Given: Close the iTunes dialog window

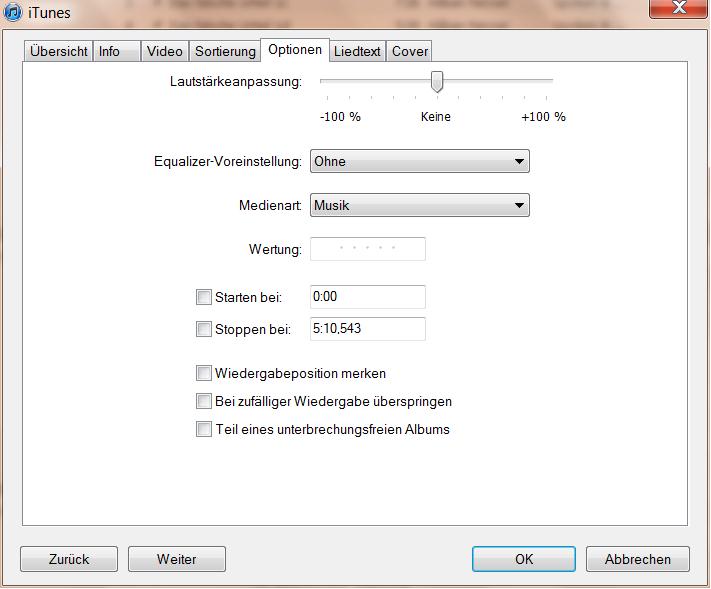Looking at the screenshot, I should 678,8.
